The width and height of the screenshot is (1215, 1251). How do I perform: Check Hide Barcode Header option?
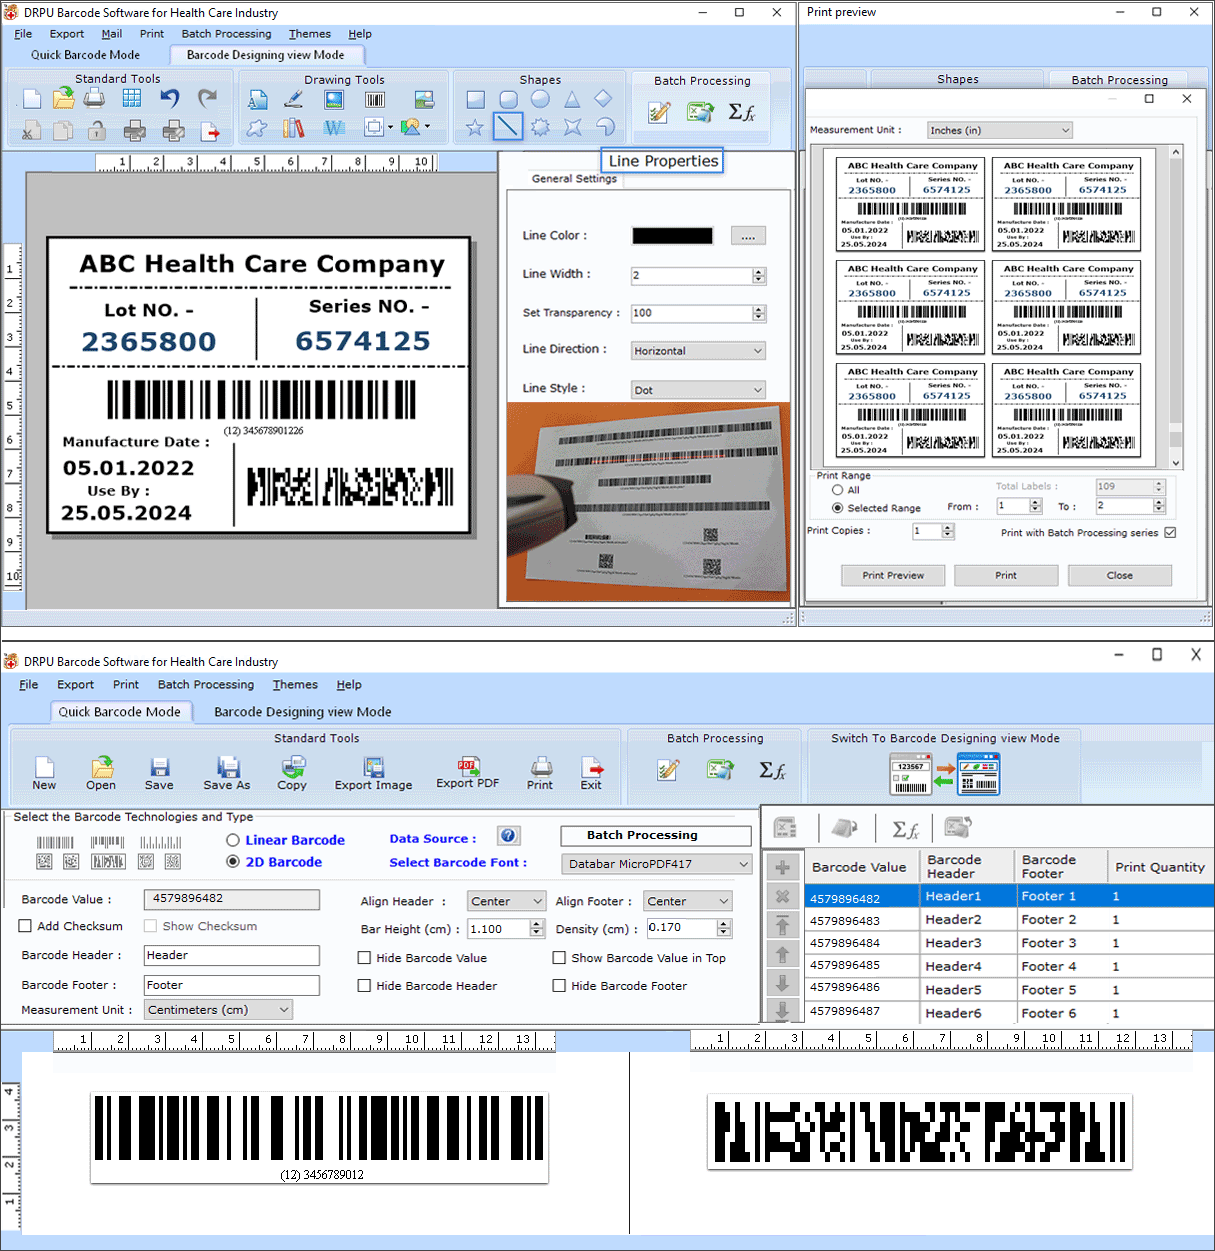[x=364, y=986]
